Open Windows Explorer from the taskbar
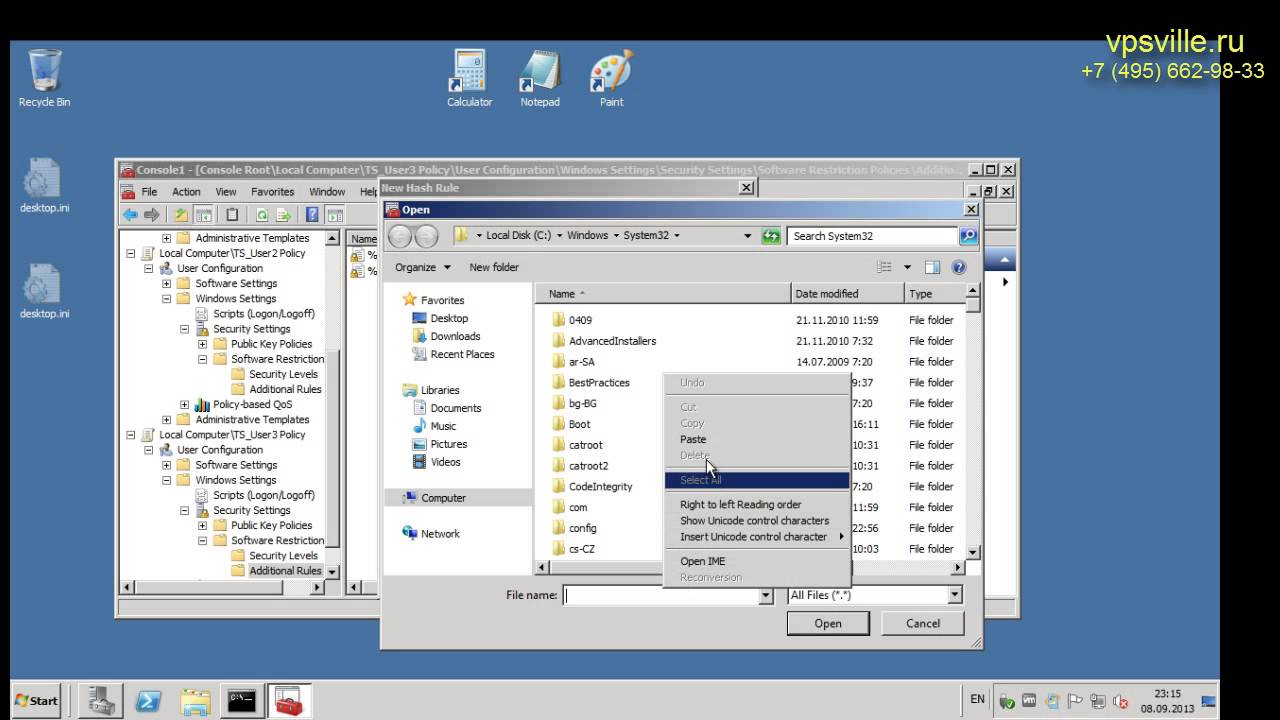 point(196,700)
